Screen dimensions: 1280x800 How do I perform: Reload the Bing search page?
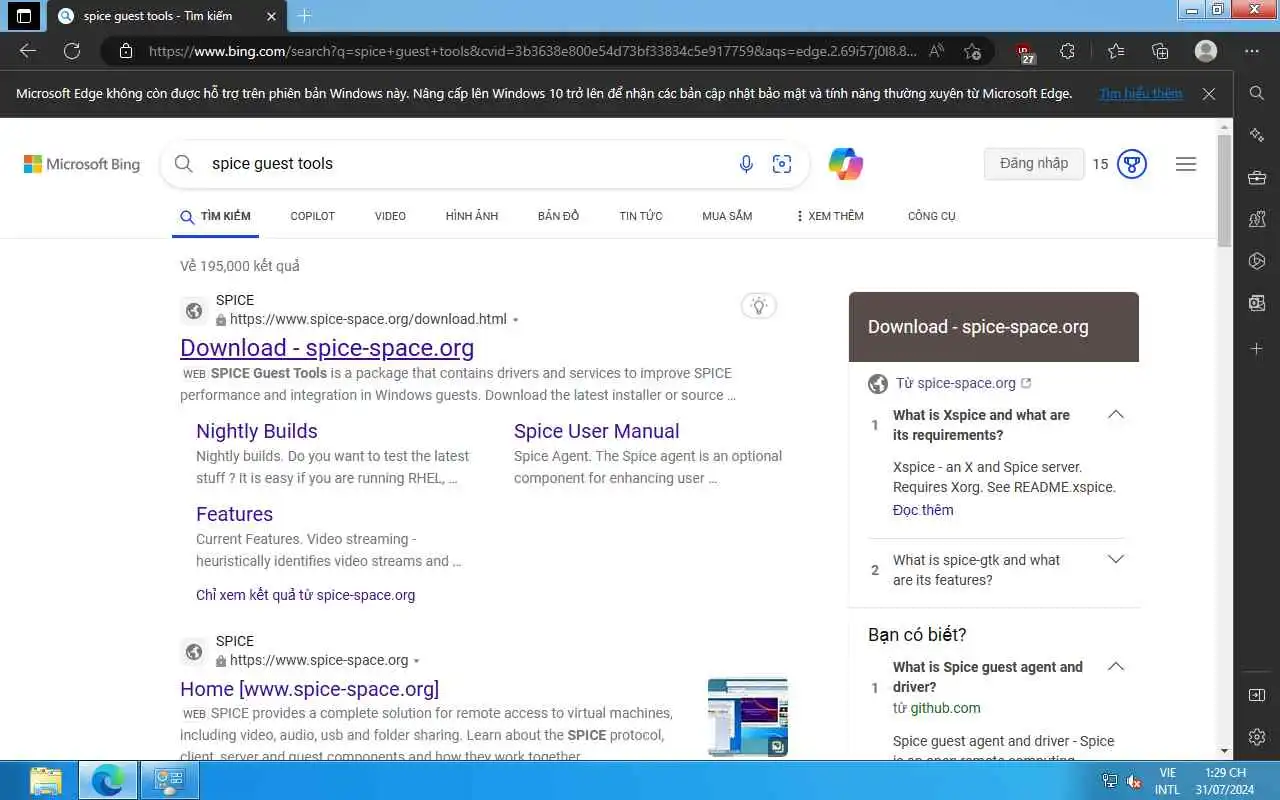point(72,51)
